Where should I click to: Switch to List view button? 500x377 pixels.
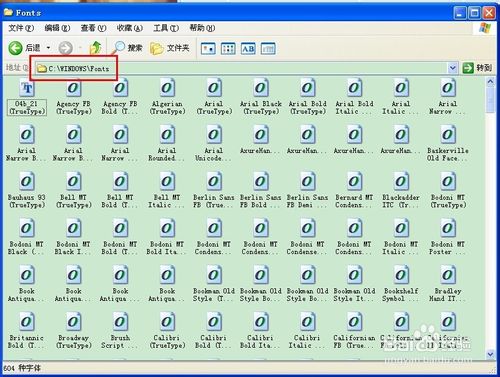228,49
